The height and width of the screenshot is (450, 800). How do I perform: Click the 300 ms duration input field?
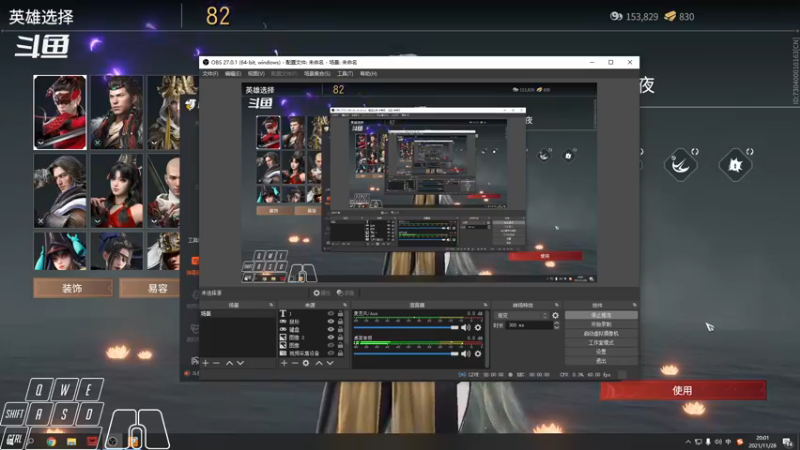(x=529, y=325)
